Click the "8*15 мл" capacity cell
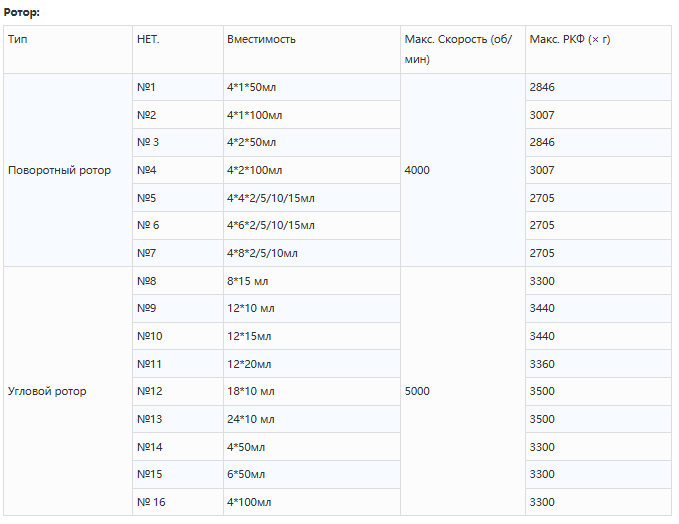 tap(247, 281)
